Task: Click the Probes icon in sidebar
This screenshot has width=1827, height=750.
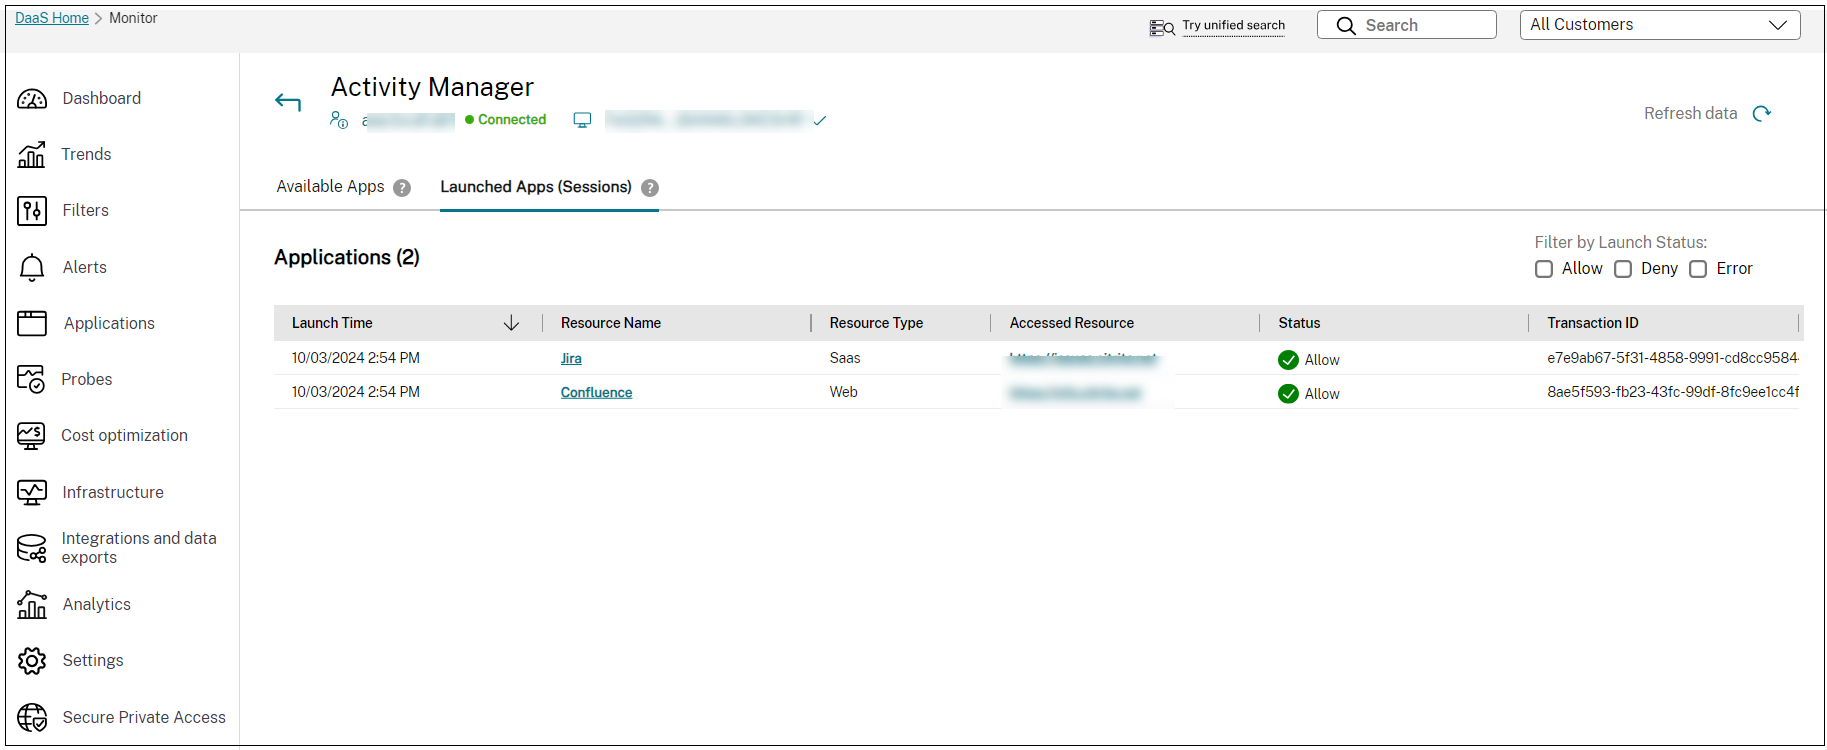Action: pos(32,380)
